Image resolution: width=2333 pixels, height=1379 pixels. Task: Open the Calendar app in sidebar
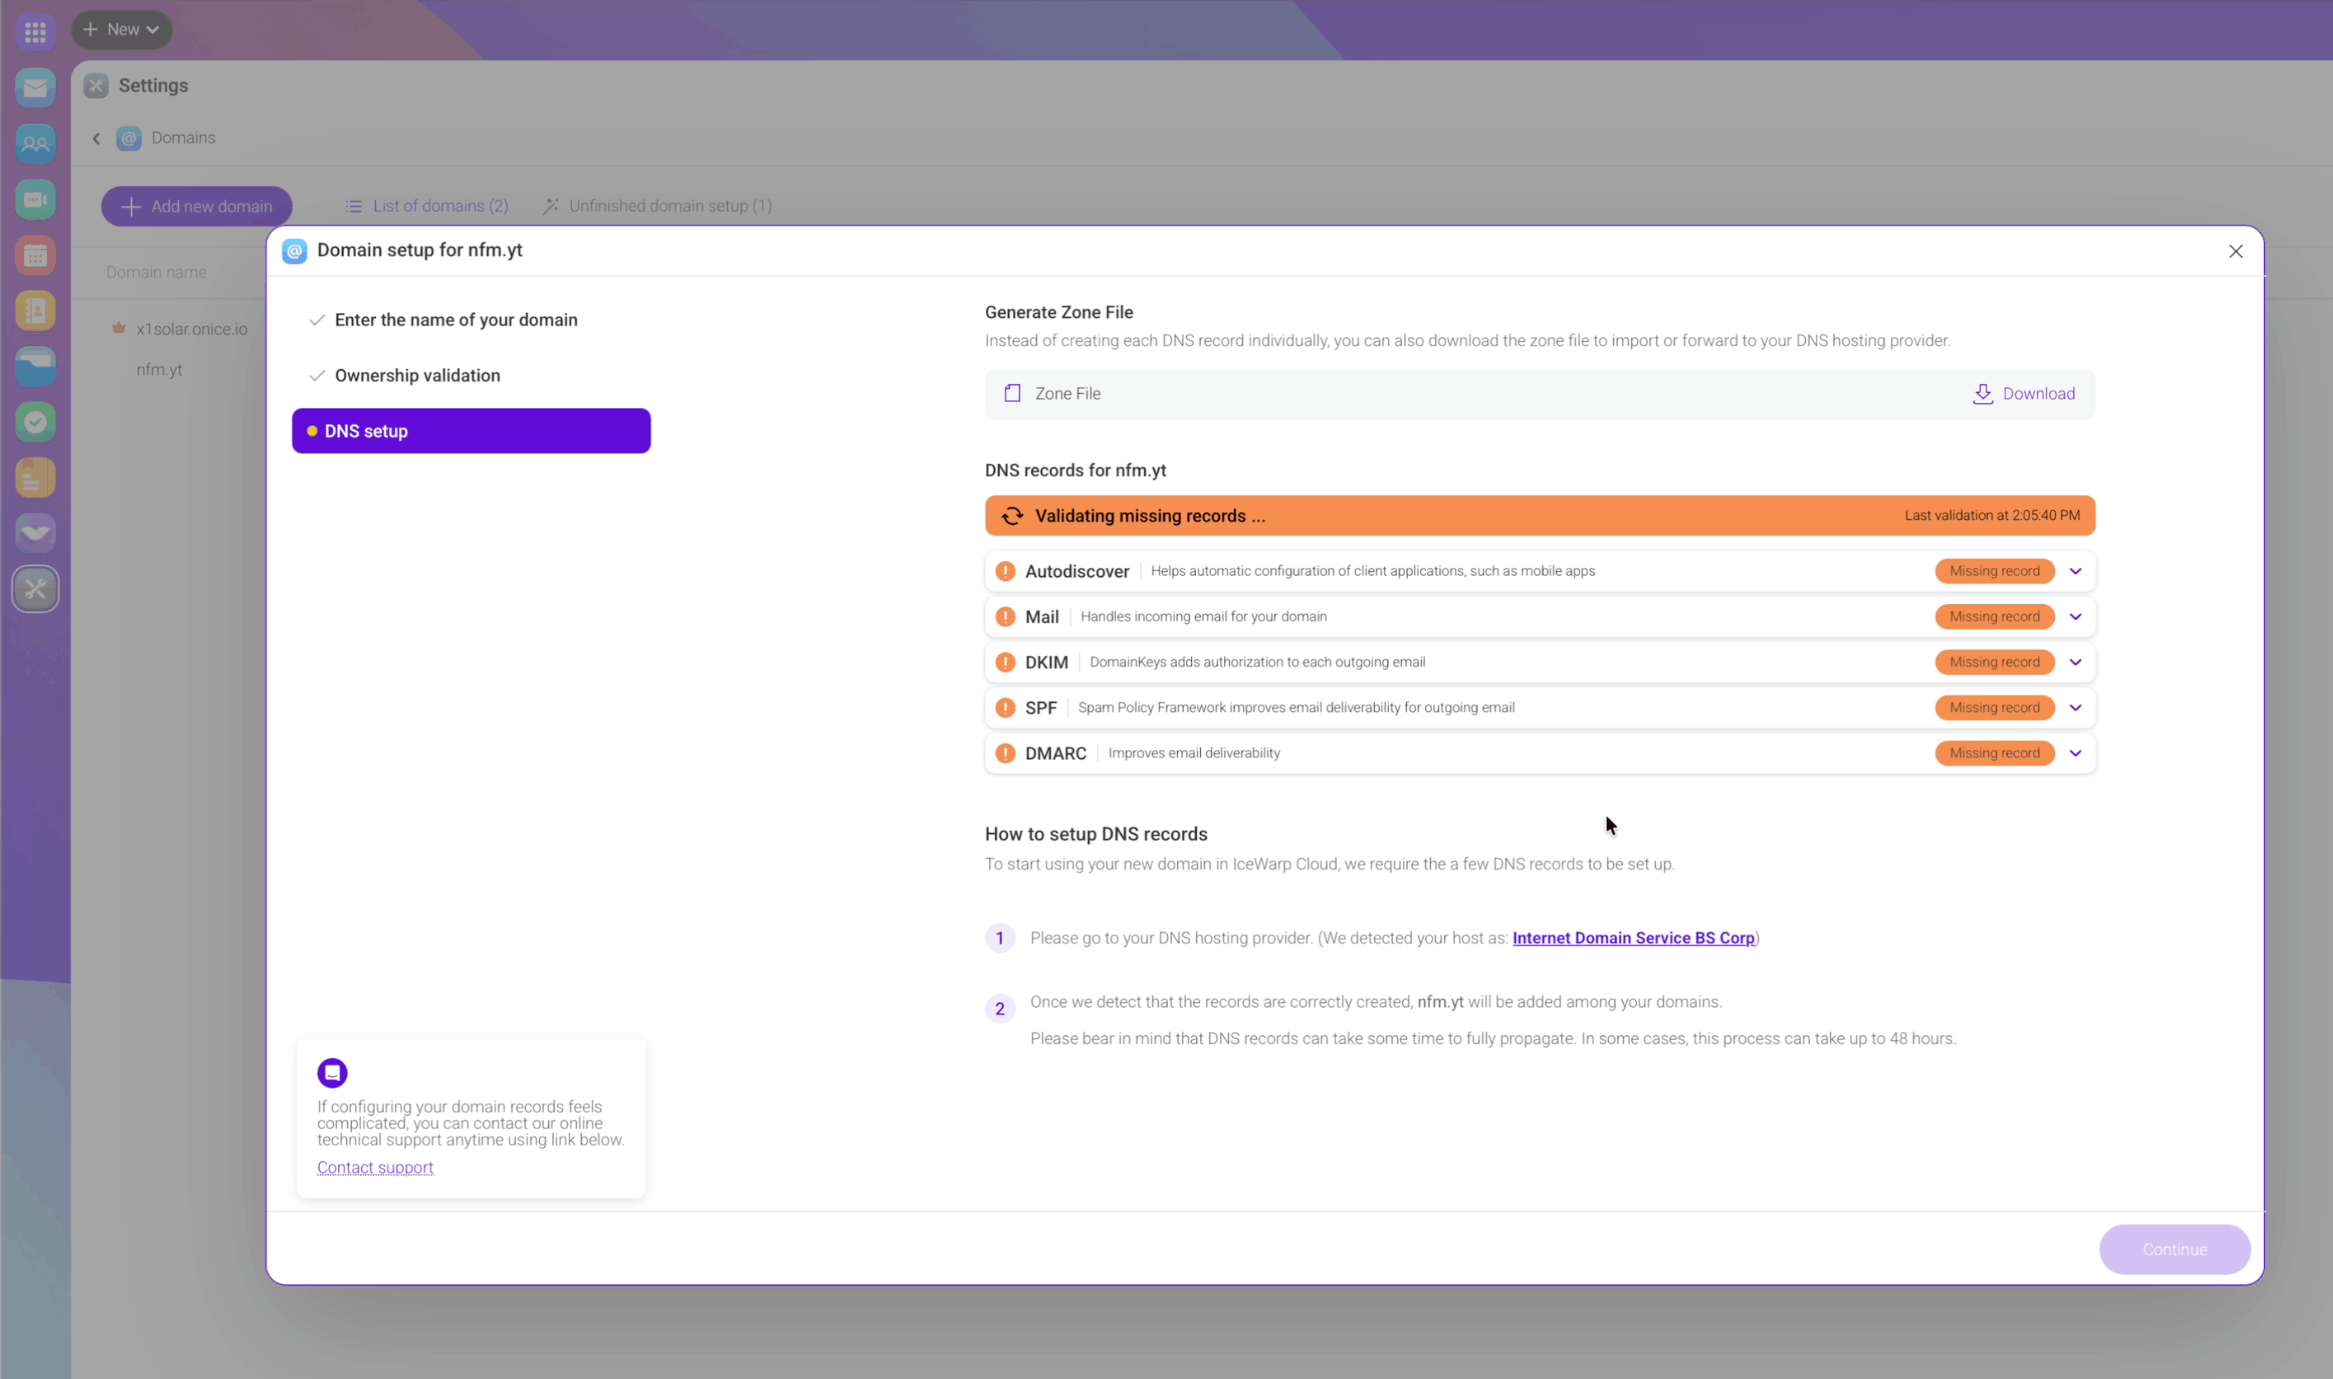point(35,256)
